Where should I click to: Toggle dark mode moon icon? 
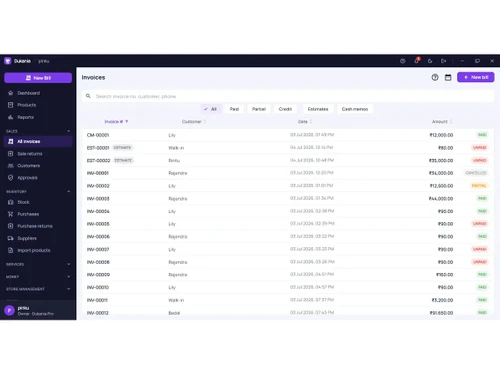430,61
